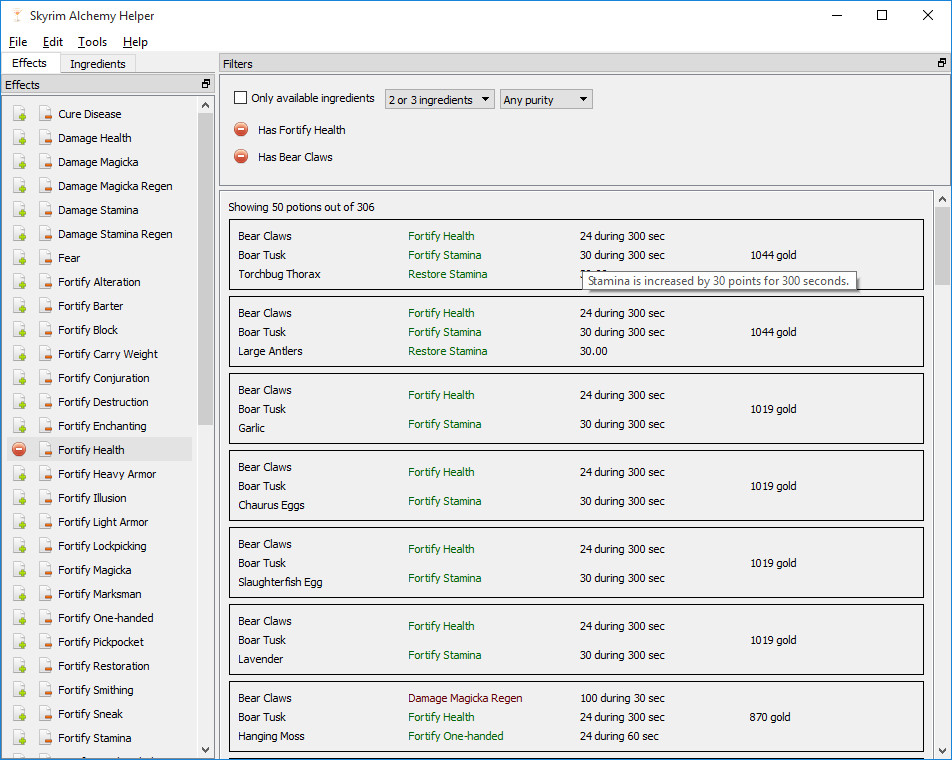Open the 'Any purity' dropdown
952x760 pixels.
[546, 100]
